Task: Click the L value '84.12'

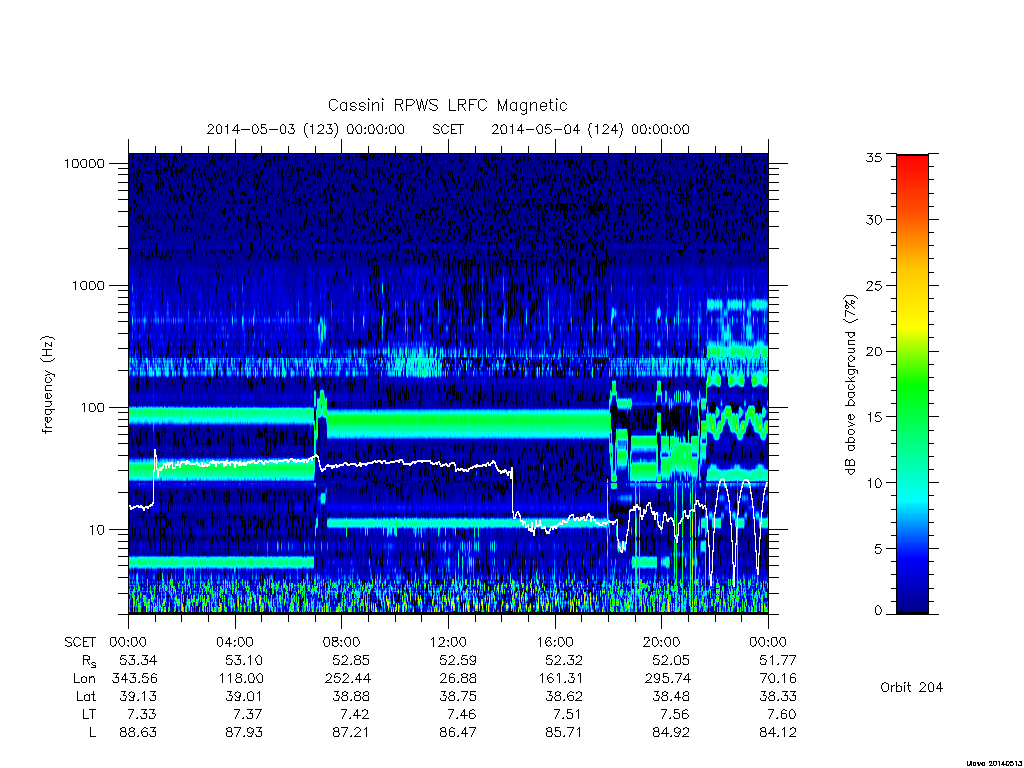Action: [777, 732]
